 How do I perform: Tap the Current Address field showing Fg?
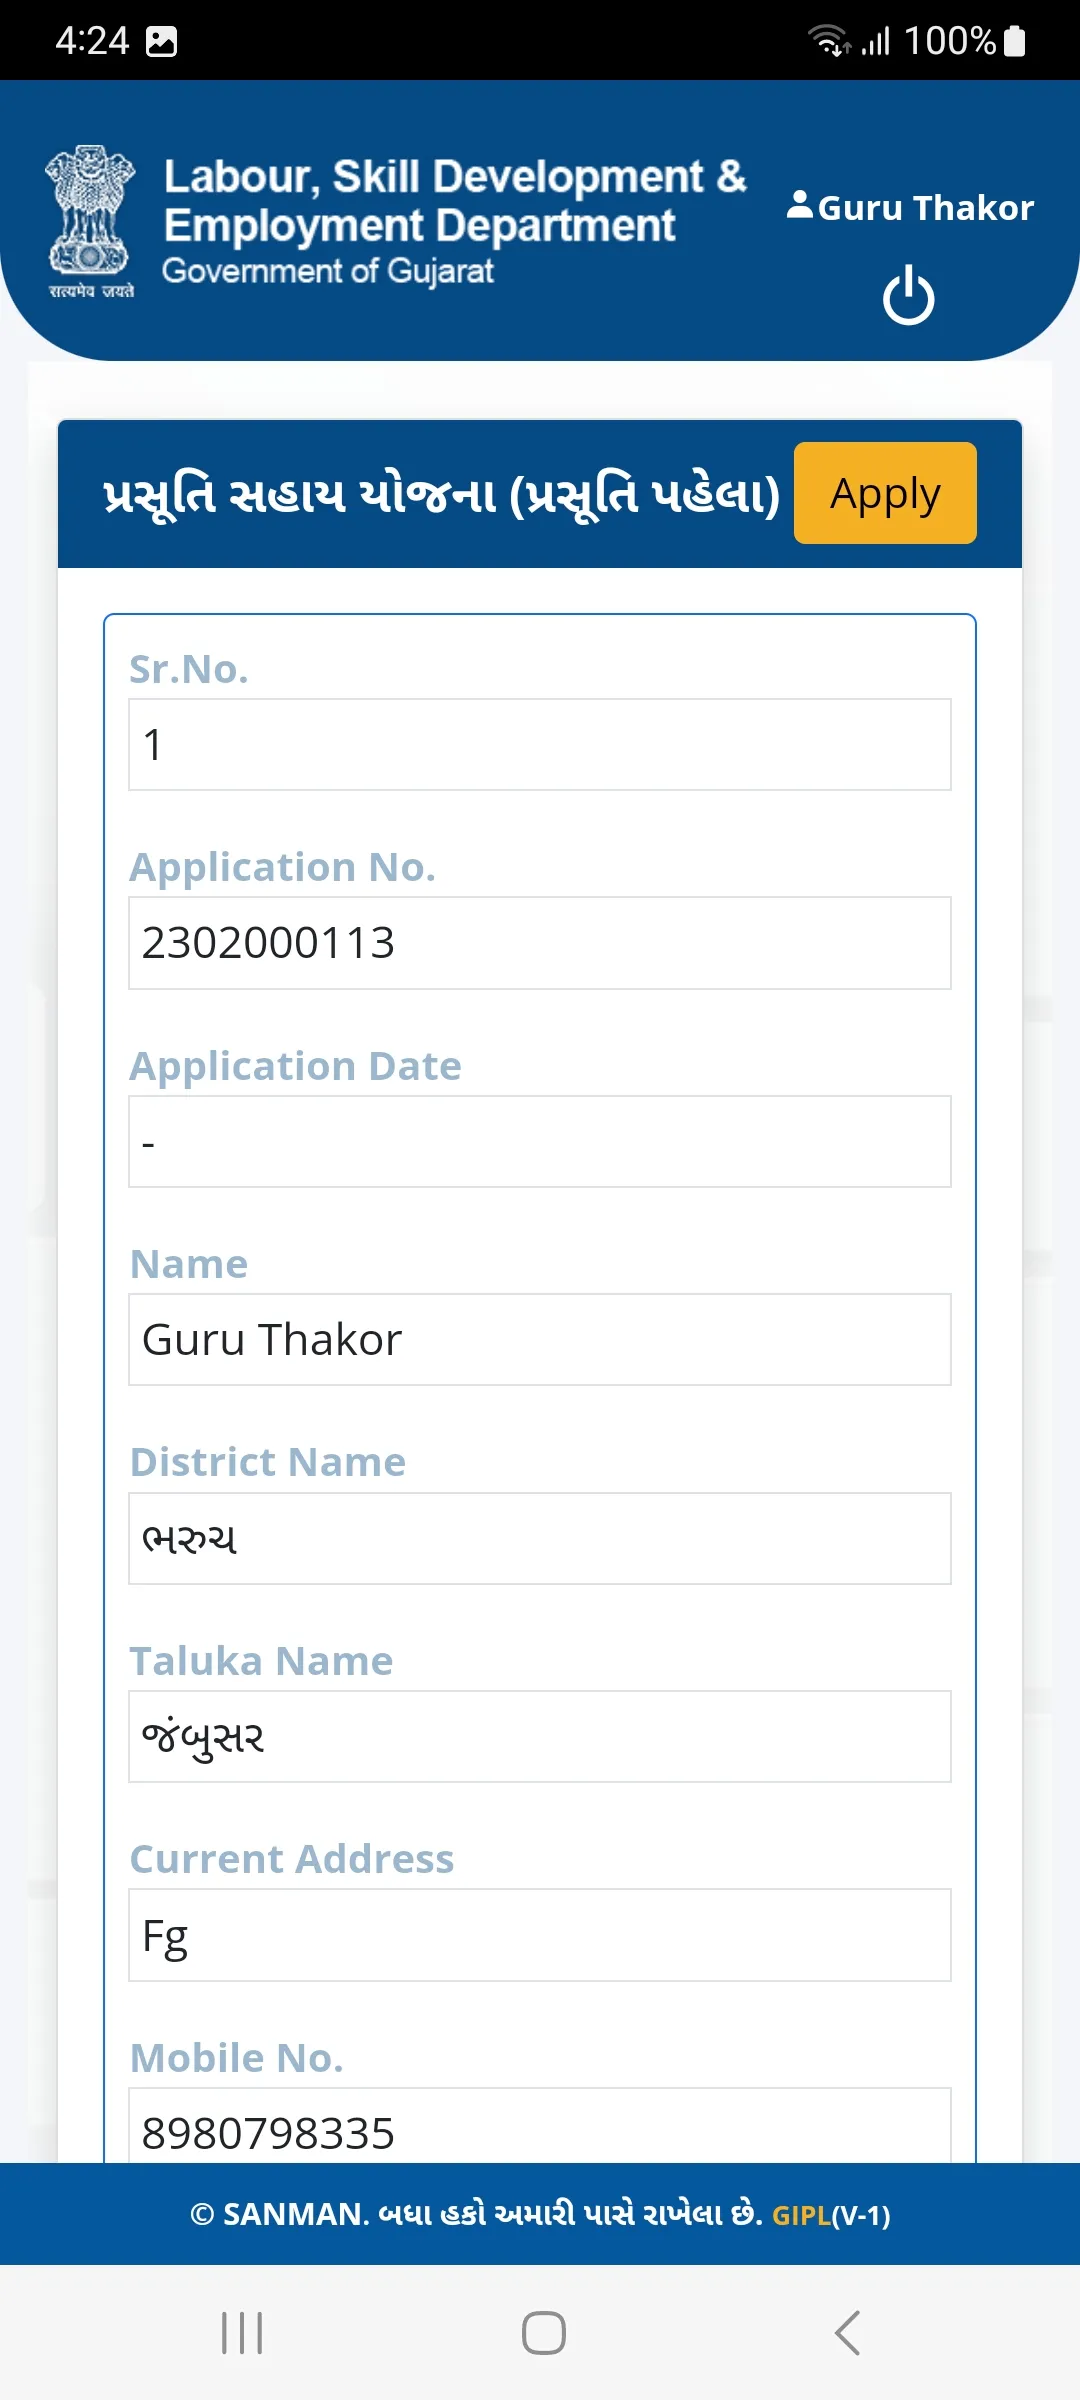click(540, 1935)
